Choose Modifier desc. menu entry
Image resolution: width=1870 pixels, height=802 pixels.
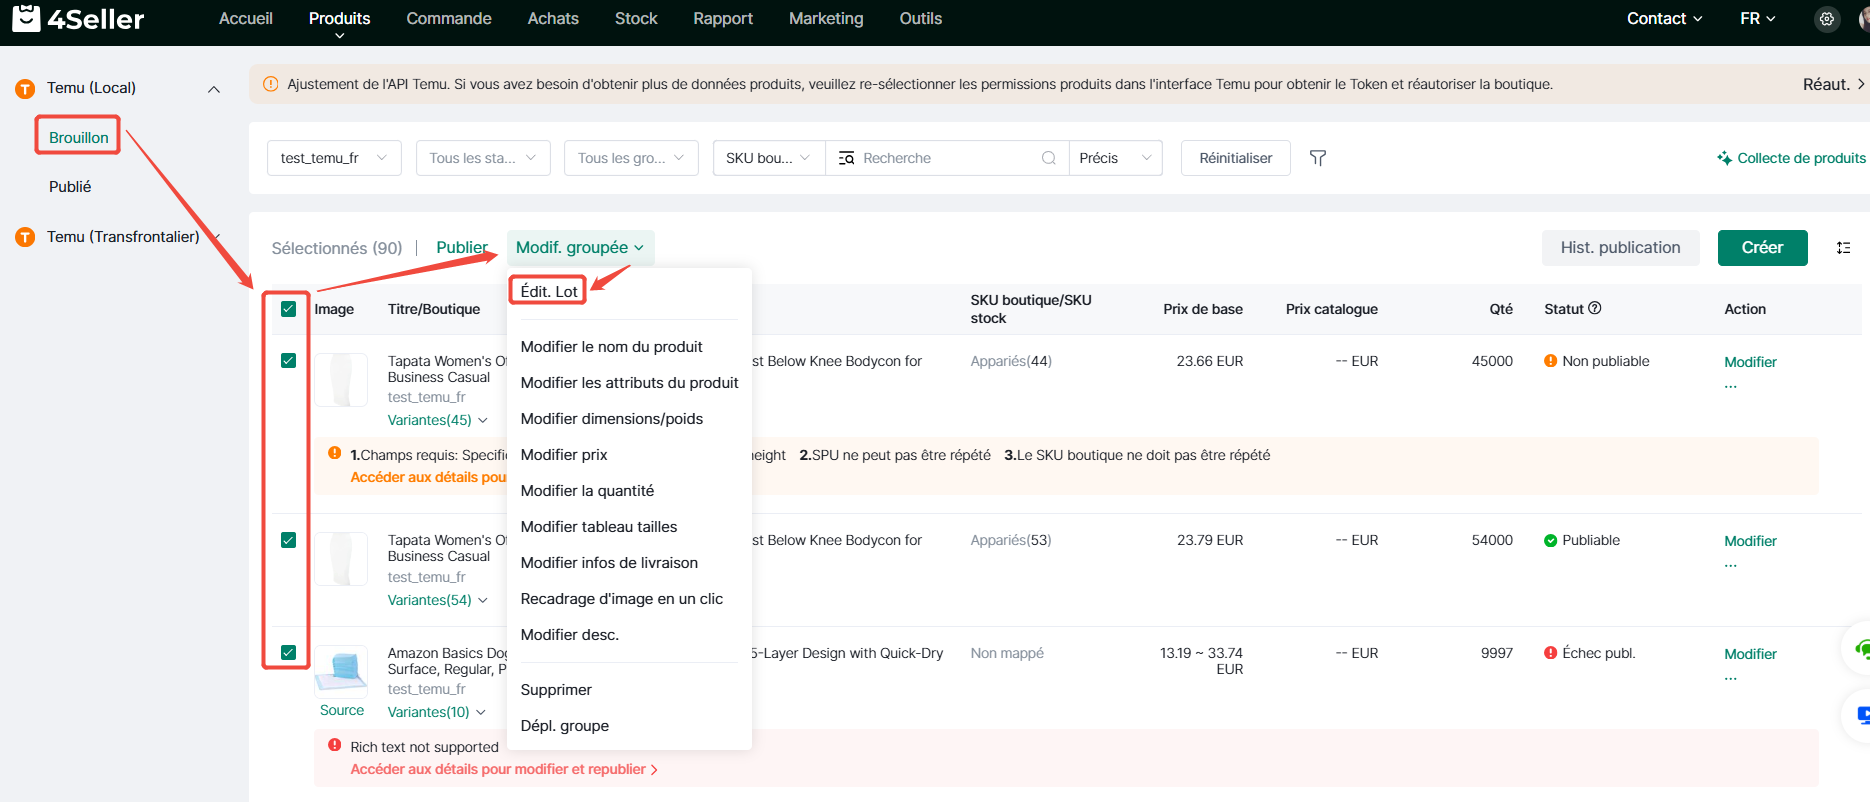pyautogui.click(x=569, y=635)
